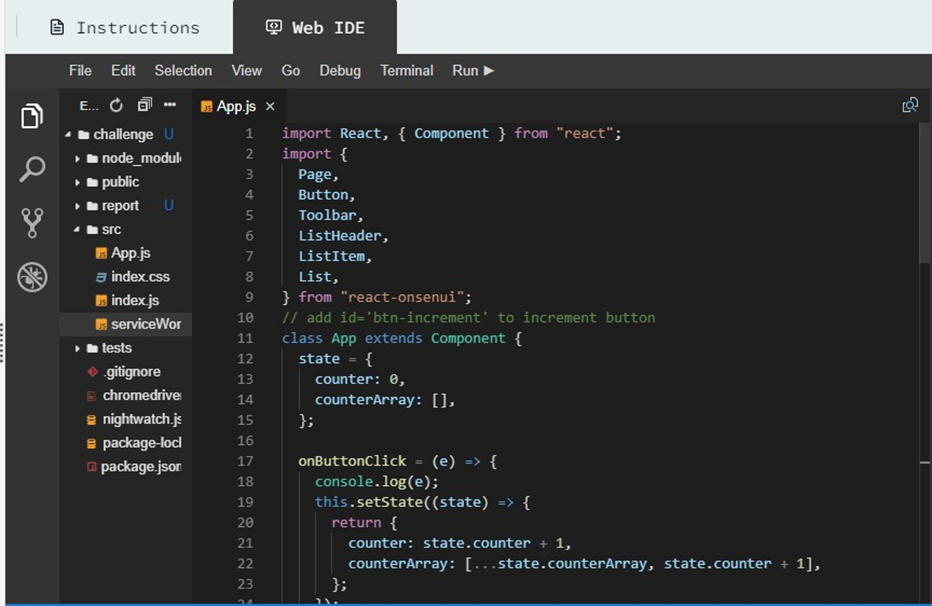This screenshot has width=932, height=606.
Task: Click the icon beside nightwatch.js
Action: point(92,419)
